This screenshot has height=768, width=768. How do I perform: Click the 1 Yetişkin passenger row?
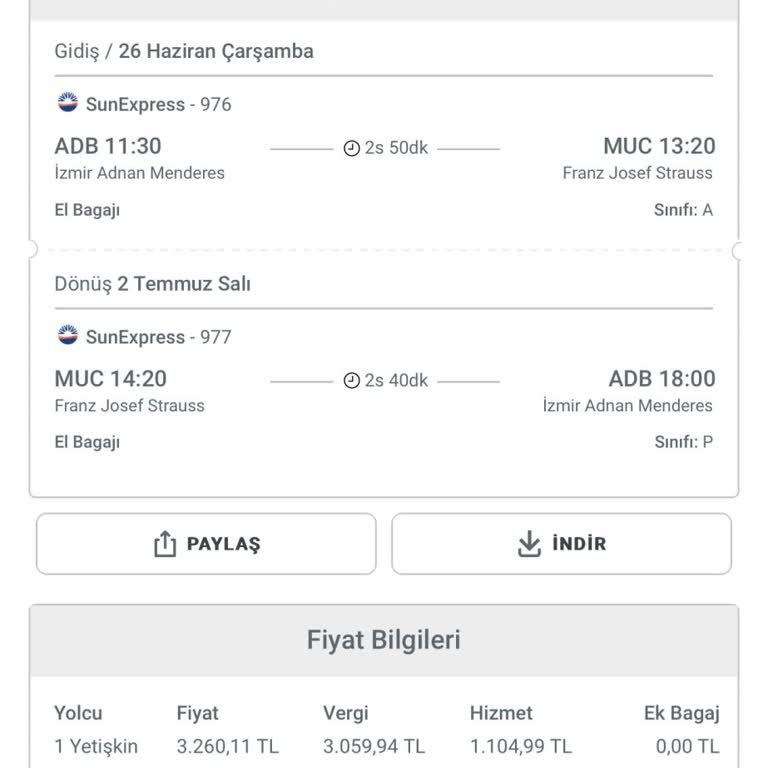click(x=96, y=746)
